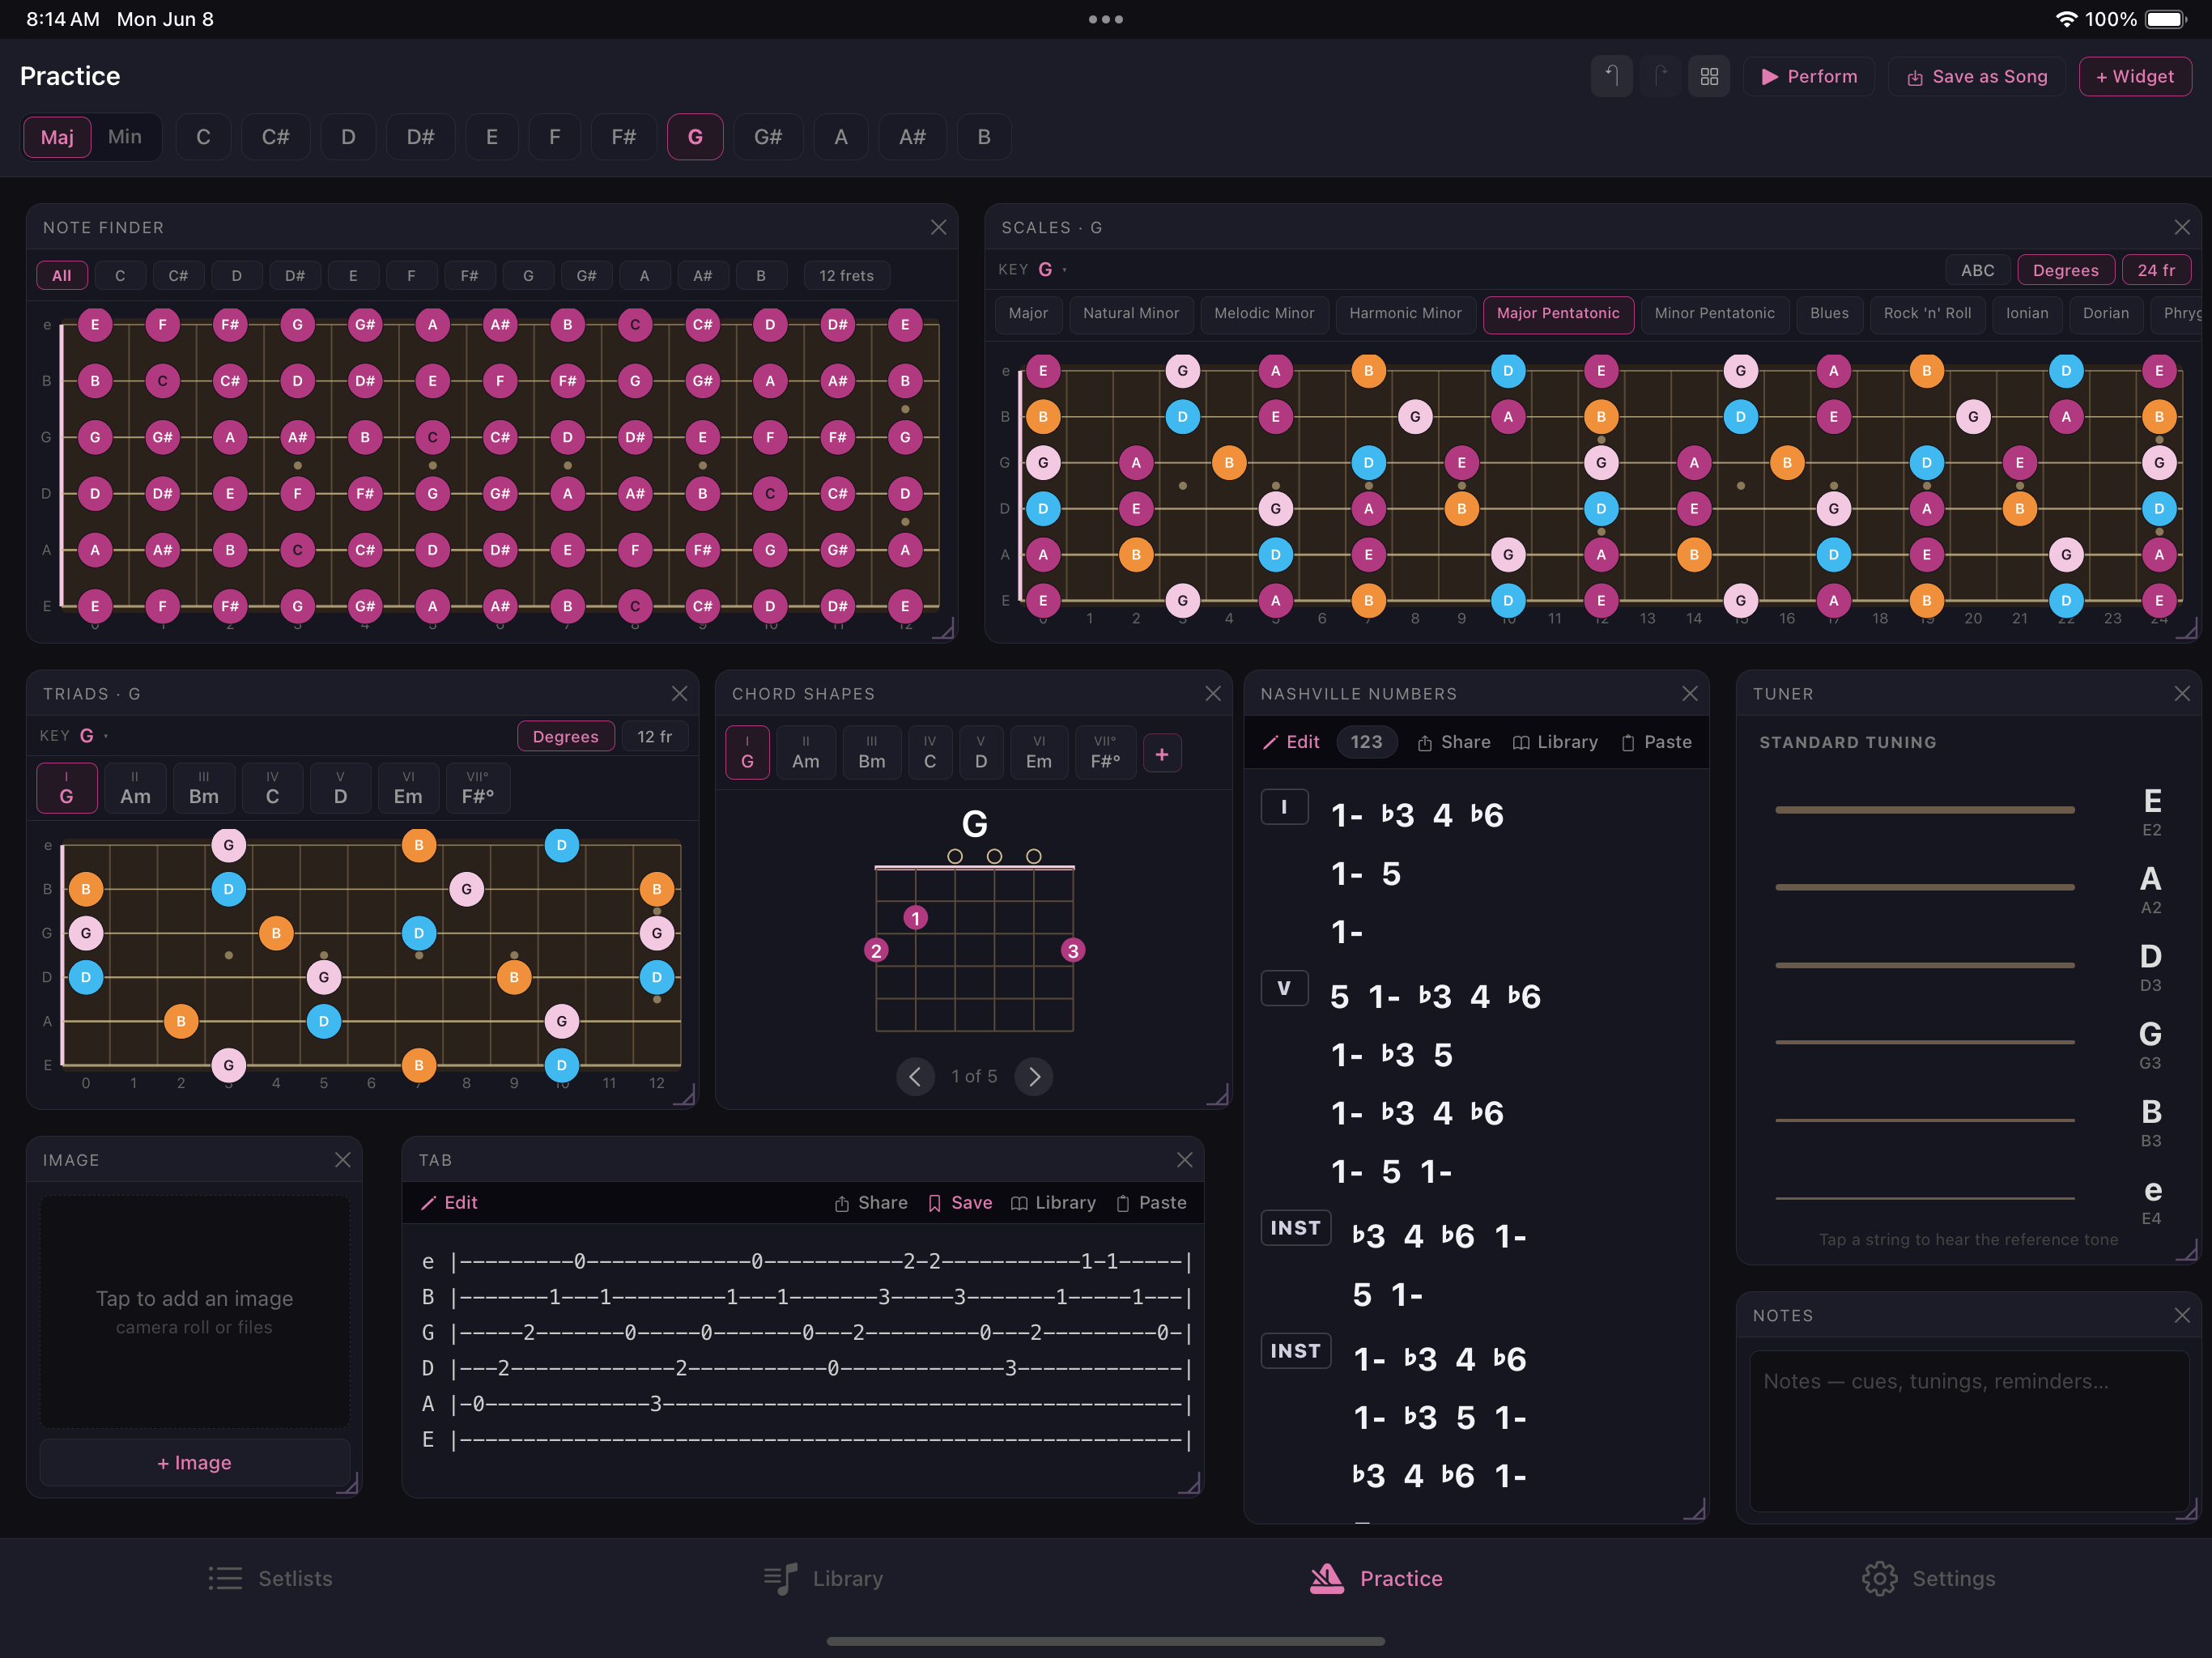Switch Scales labels to ABC

(x=1977, y=270)
